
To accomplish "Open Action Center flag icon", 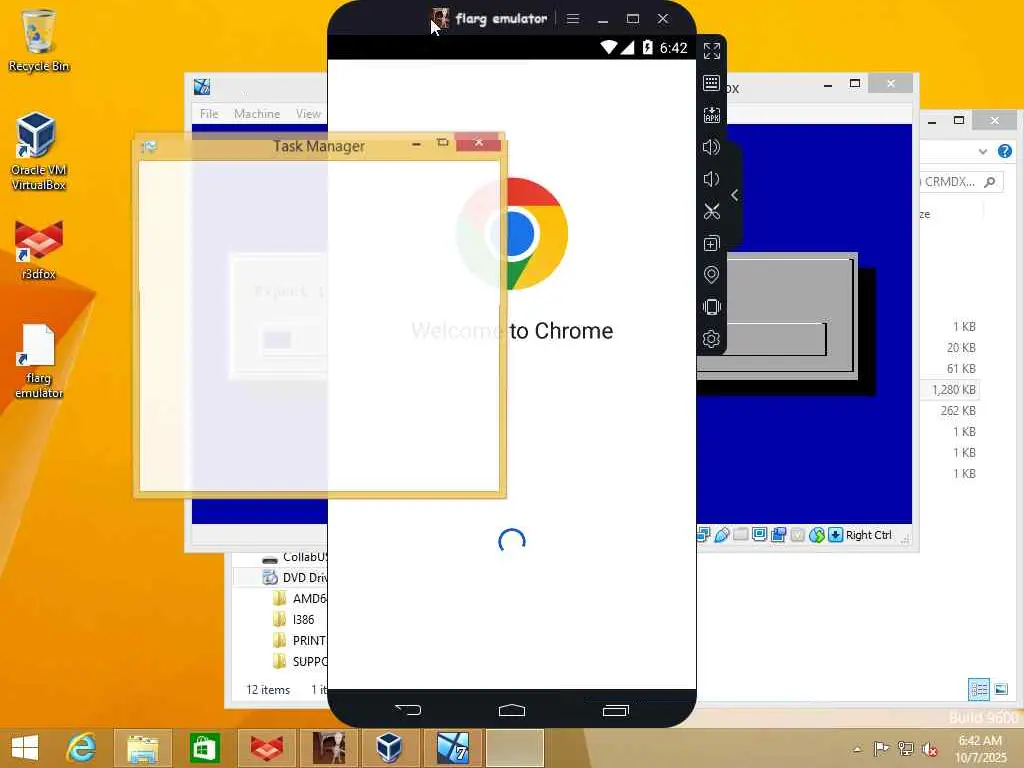I will tap(881, 749).
